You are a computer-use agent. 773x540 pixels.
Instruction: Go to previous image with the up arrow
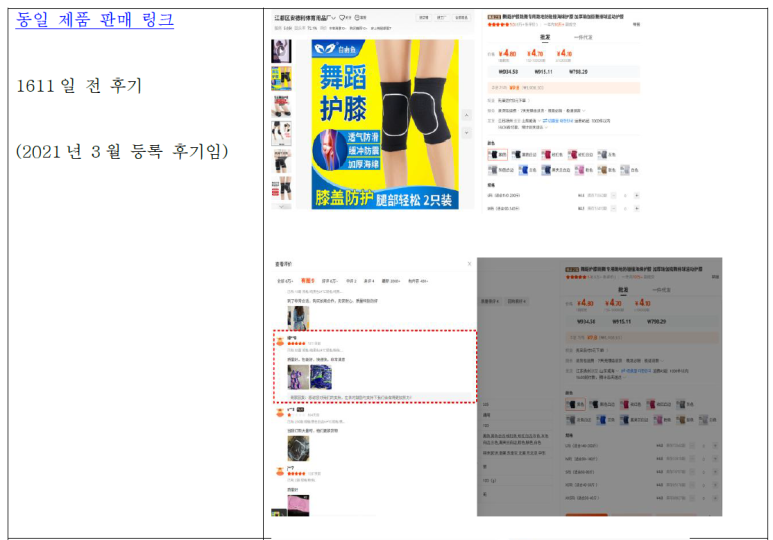[x=466, y=115]
